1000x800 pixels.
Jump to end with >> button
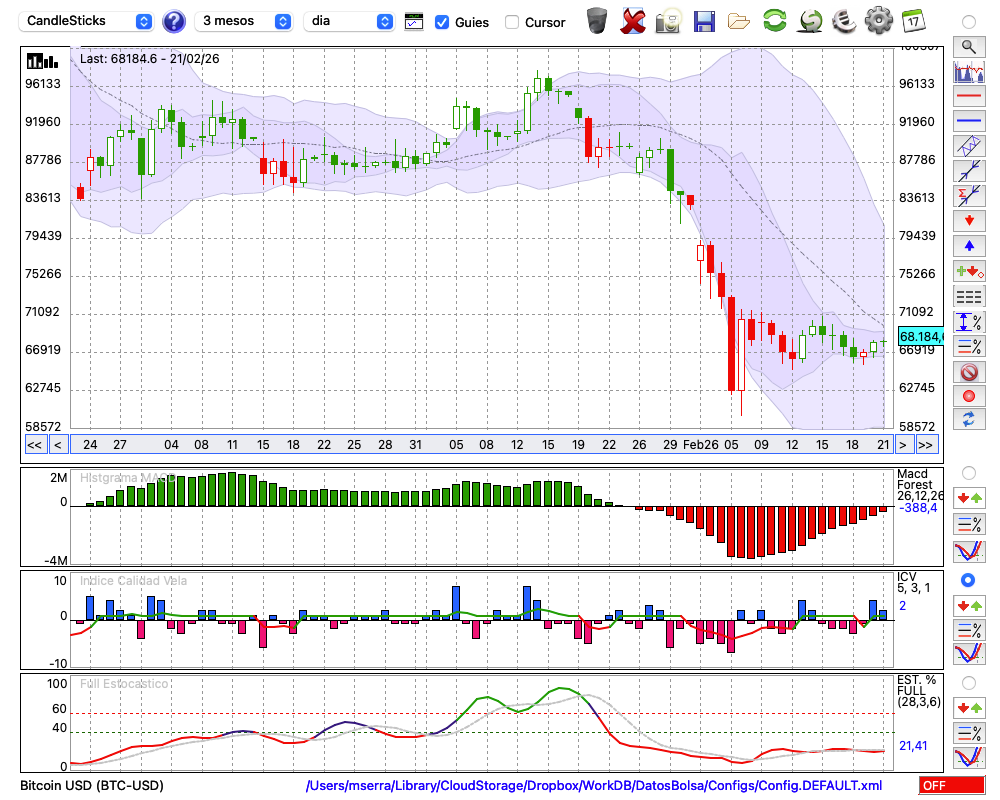[926, 445]
